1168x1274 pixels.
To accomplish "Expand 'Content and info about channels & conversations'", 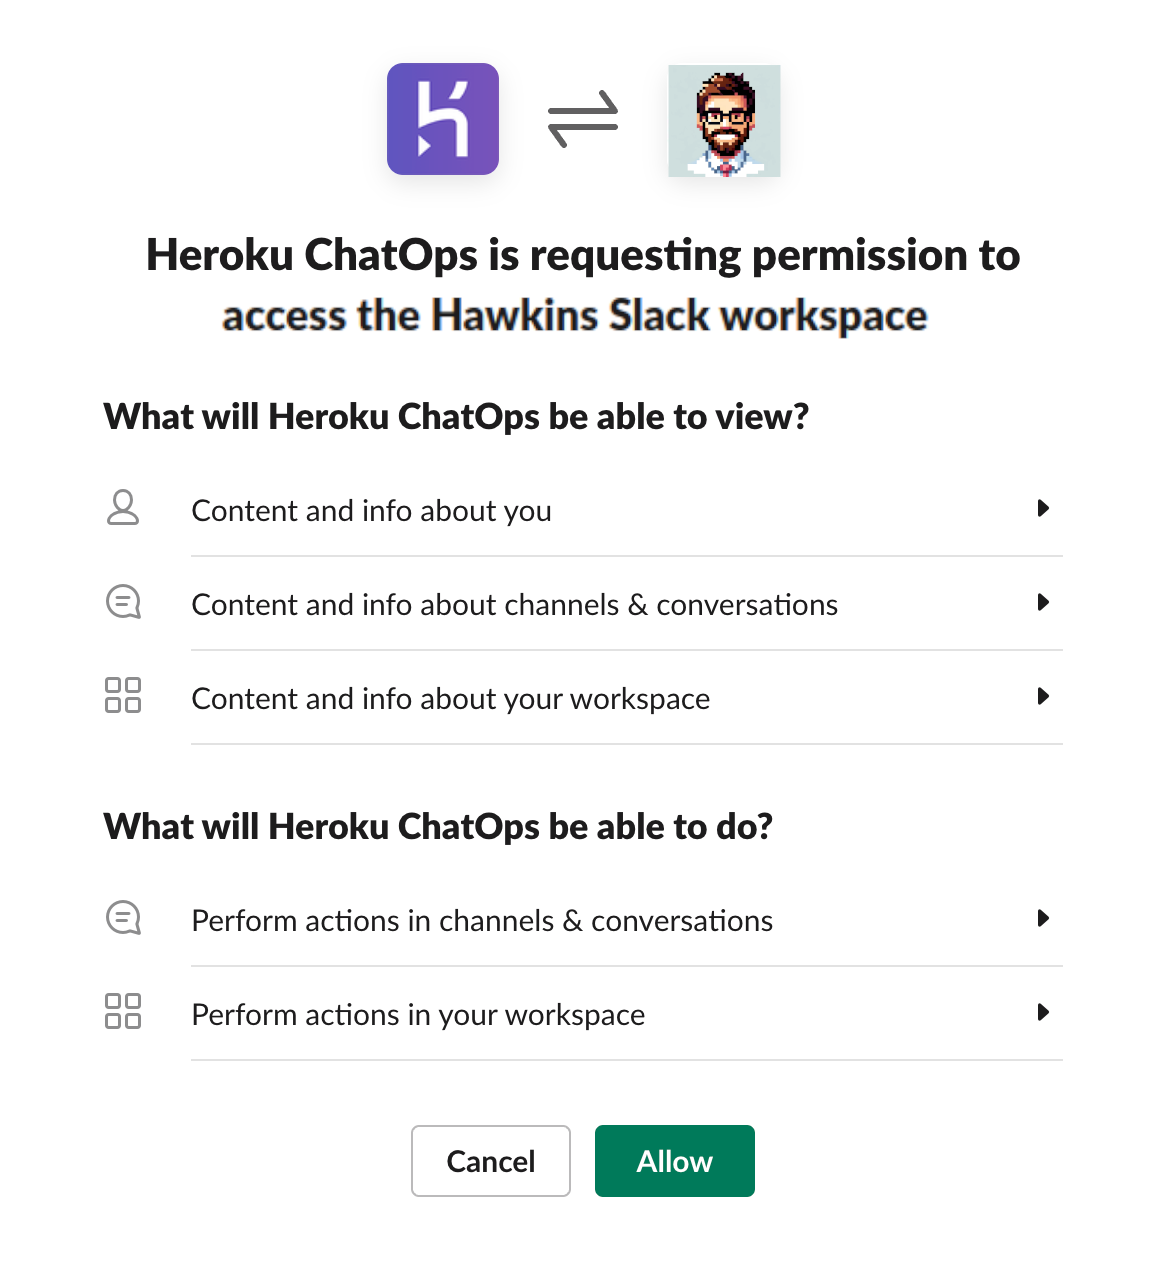I will [x=1044, y=603].
